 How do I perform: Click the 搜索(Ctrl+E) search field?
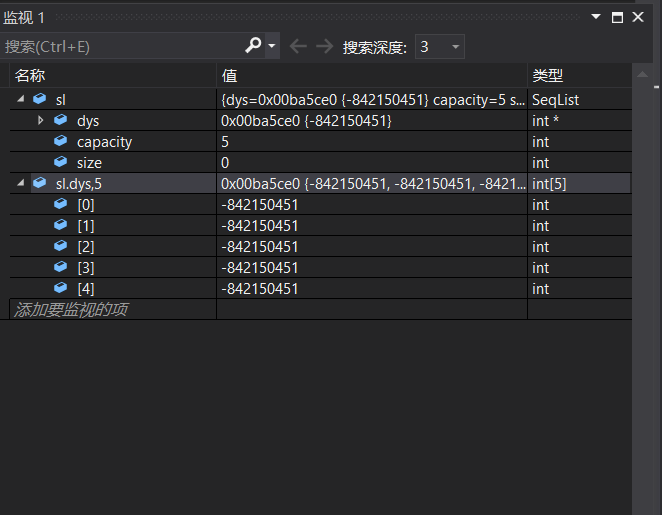coord(120,46)
